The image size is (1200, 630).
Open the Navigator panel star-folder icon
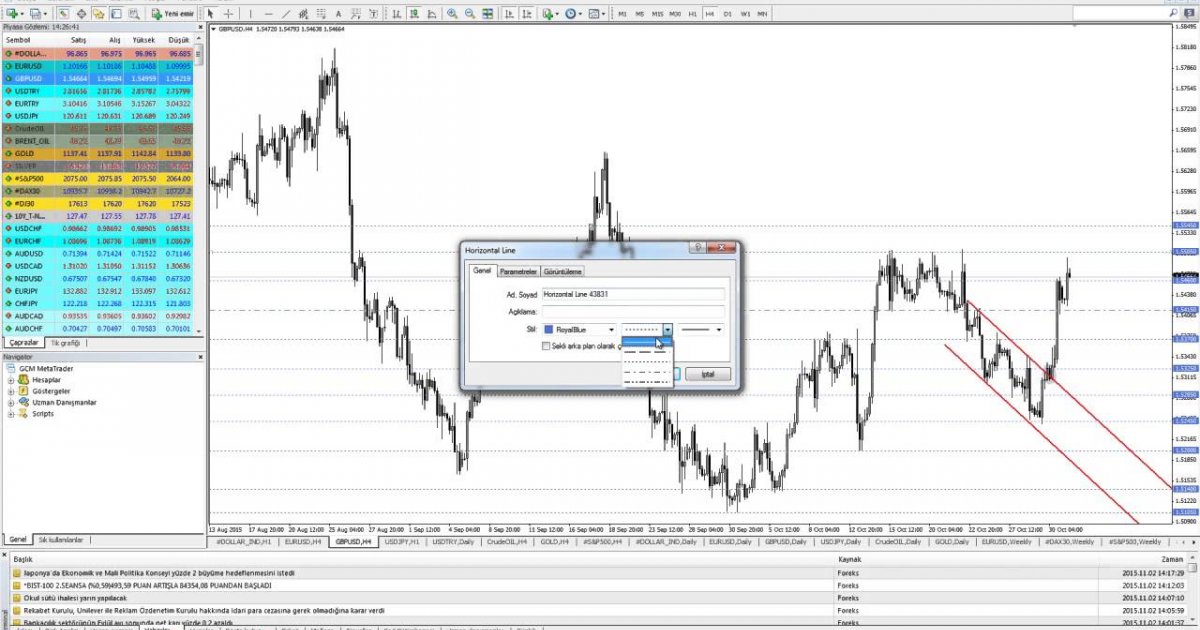pos(98,14)
